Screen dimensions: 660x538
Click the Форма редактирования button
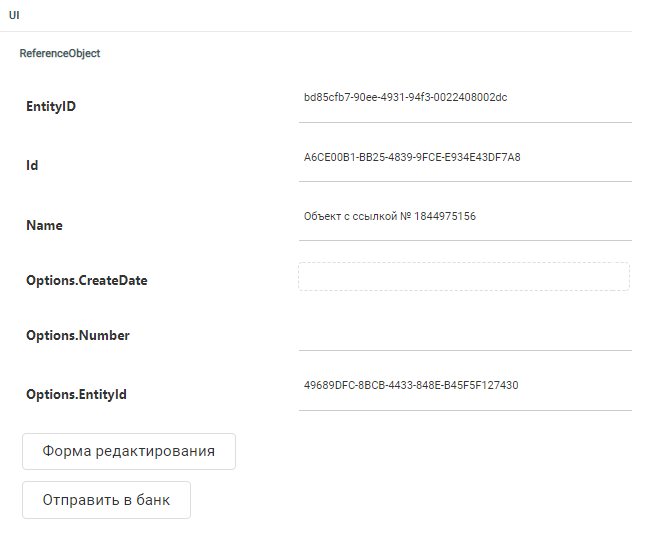pos(128,451)
